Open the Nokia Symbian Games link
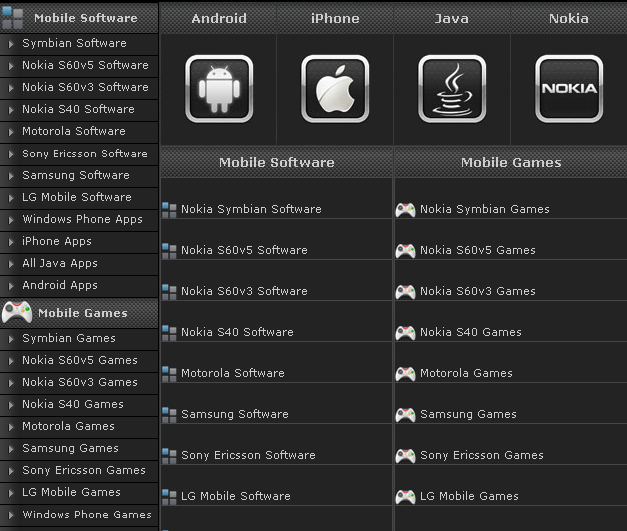 click(x=485, y=210)
